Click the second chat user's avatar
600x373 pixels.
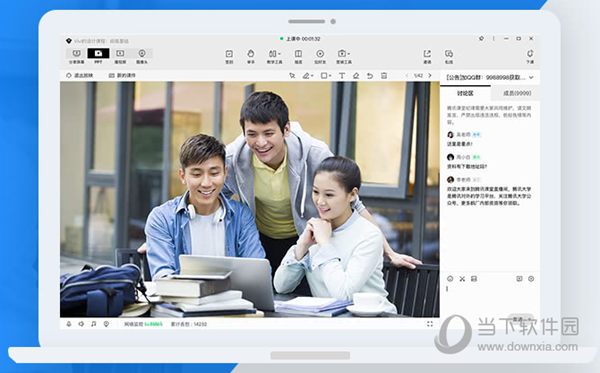[450, 157]
